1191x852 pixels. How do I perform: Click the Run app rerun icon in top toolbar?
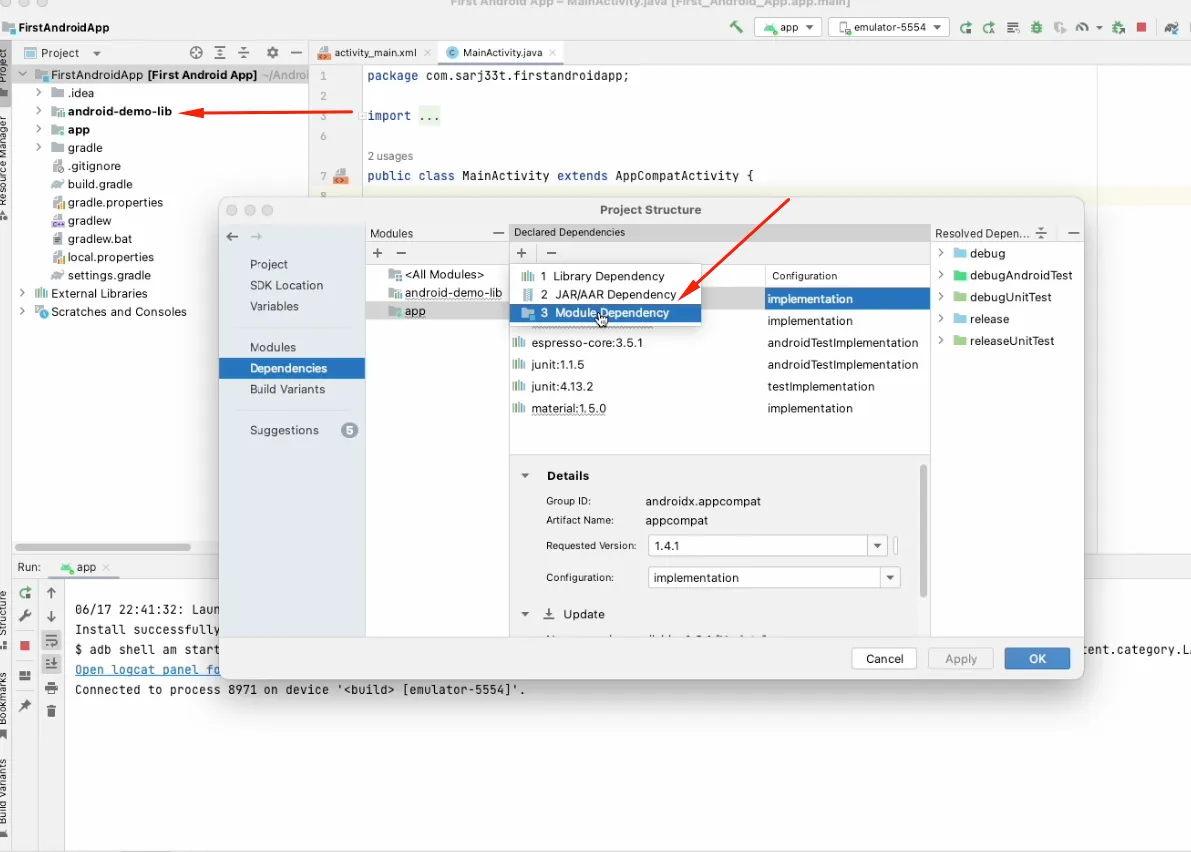tap(965, 27)
